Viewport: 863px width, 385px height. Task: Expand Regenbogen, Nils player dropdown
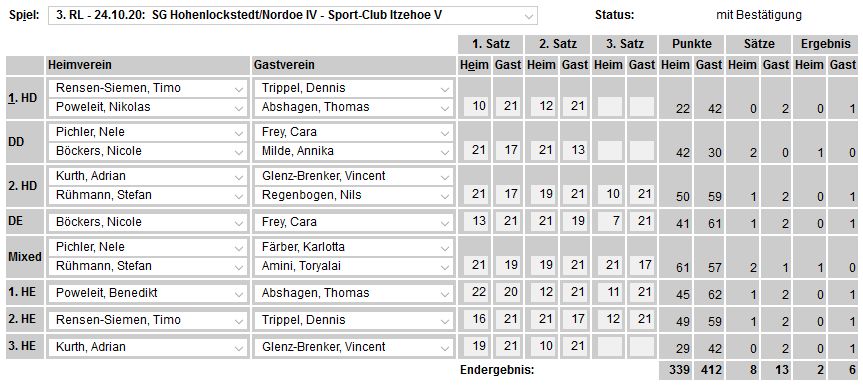353,195
